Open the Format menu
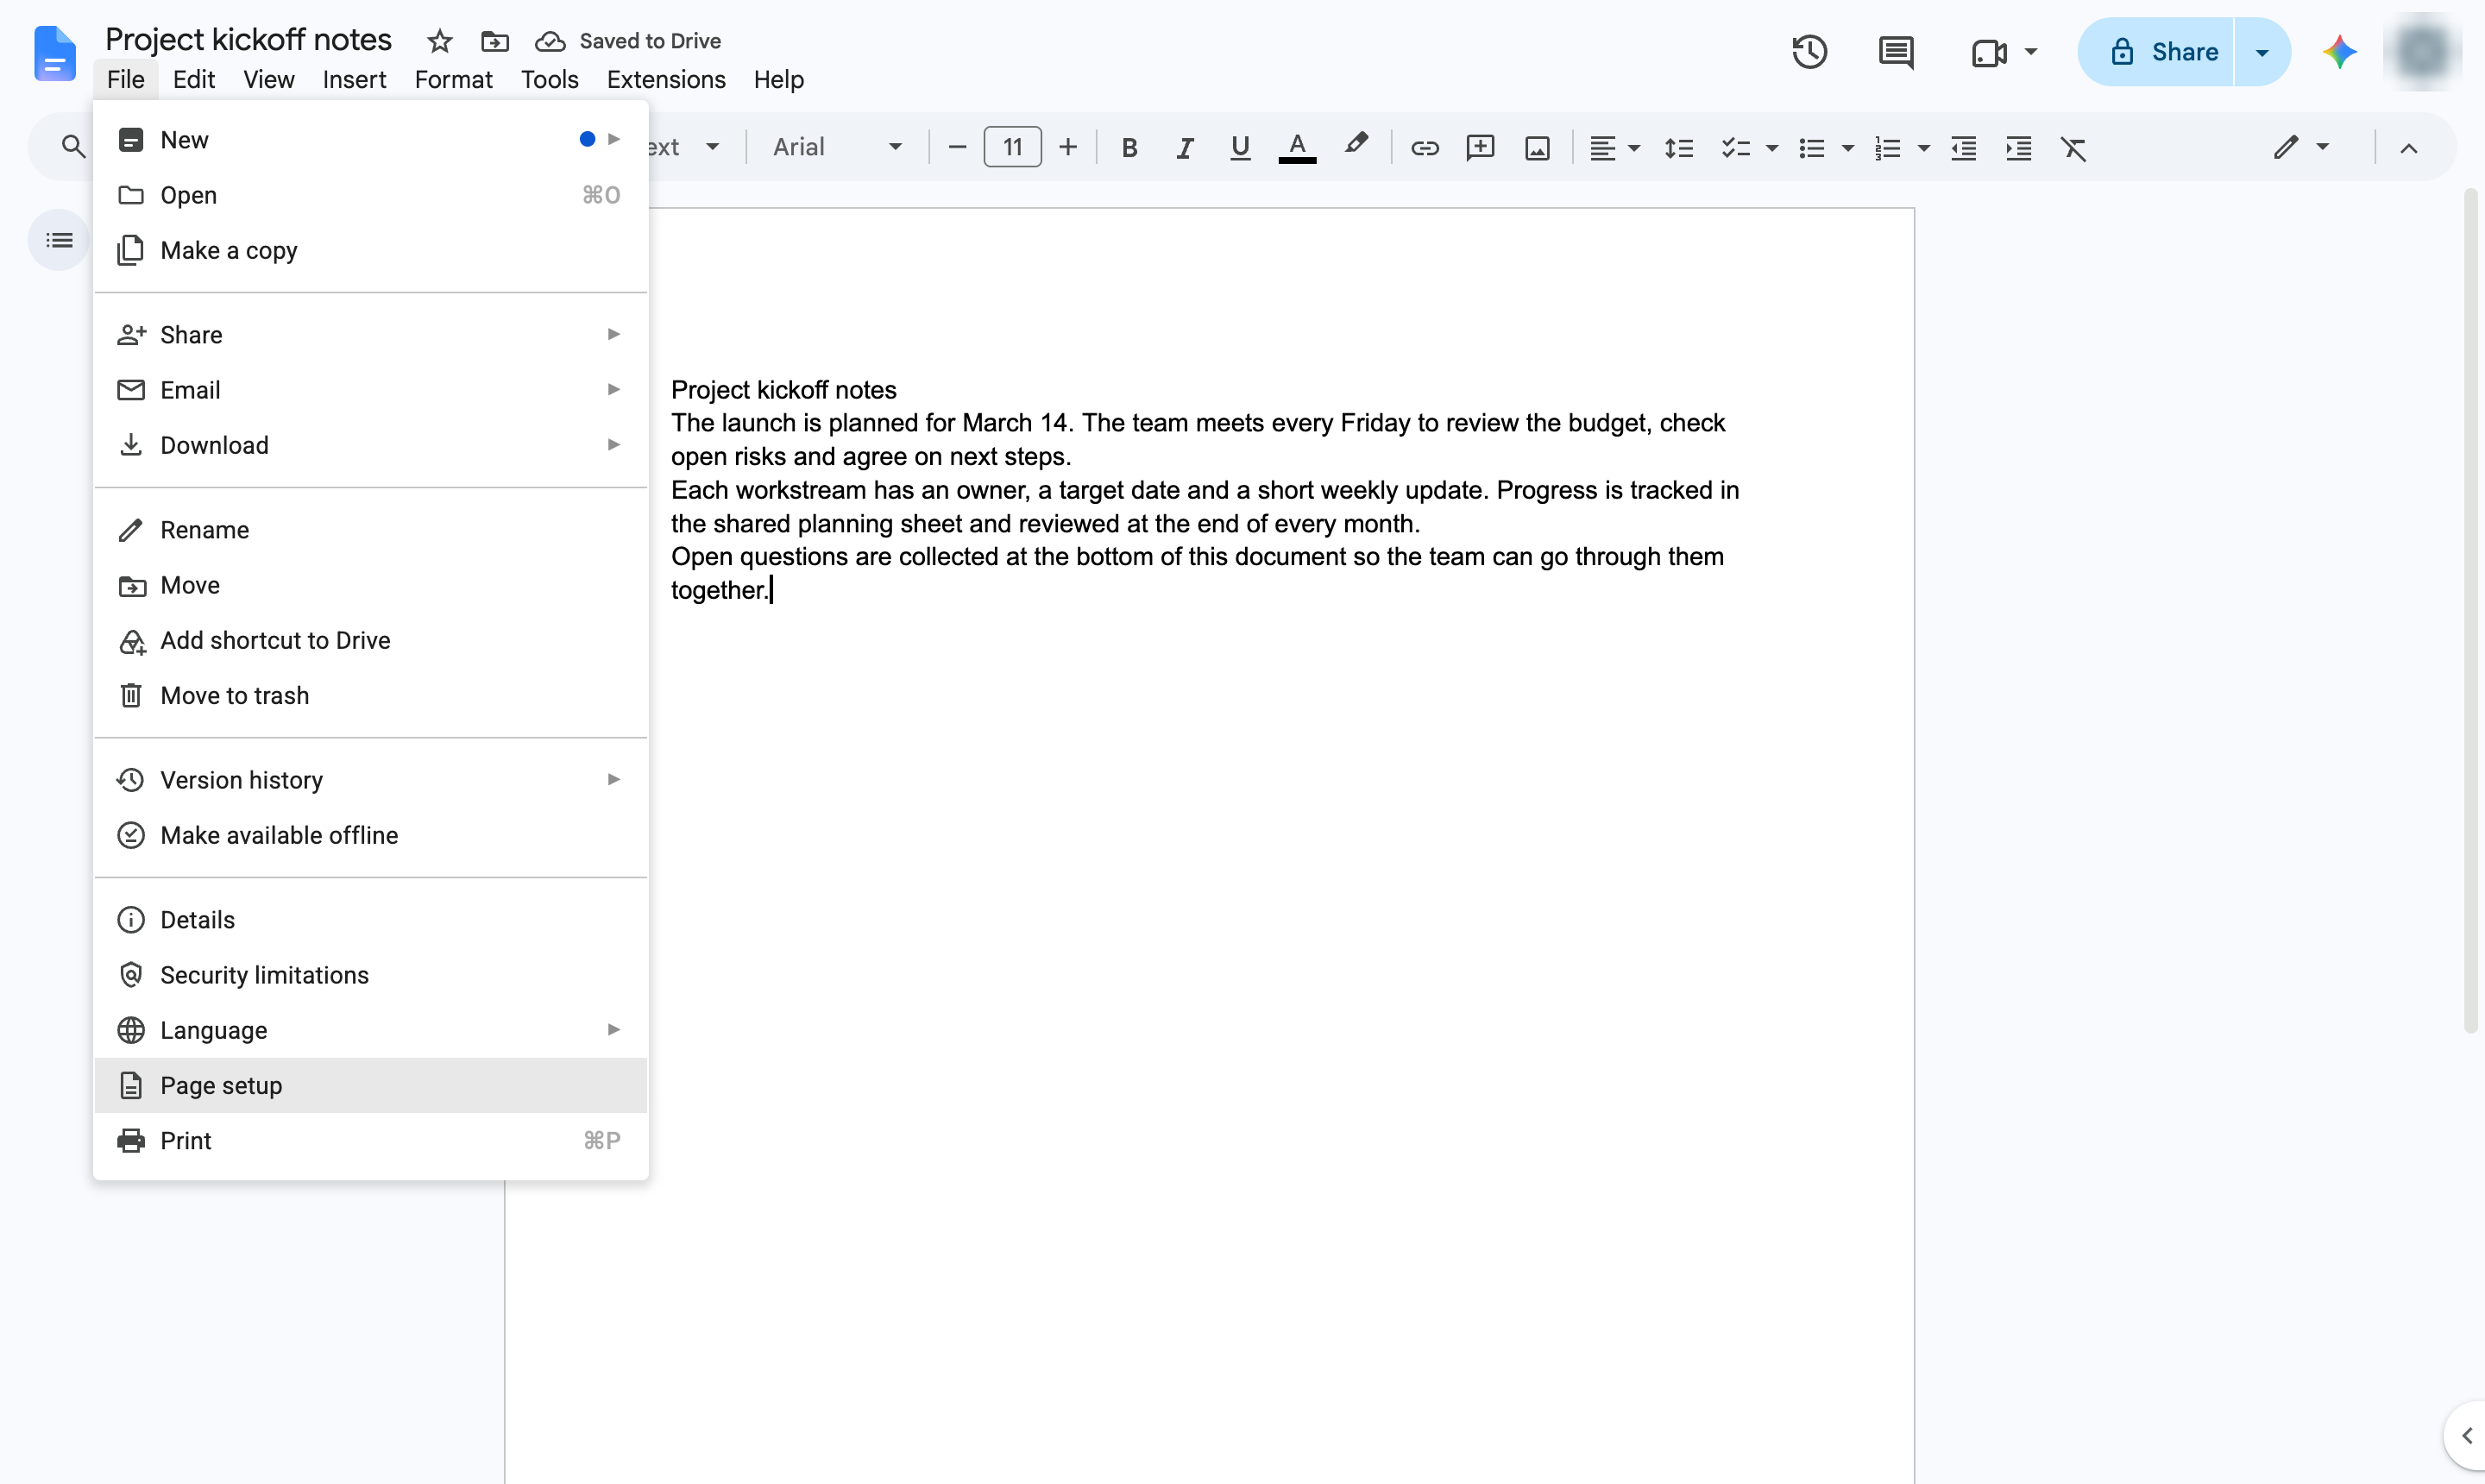 pyautogui.click(x=453, y=79)
